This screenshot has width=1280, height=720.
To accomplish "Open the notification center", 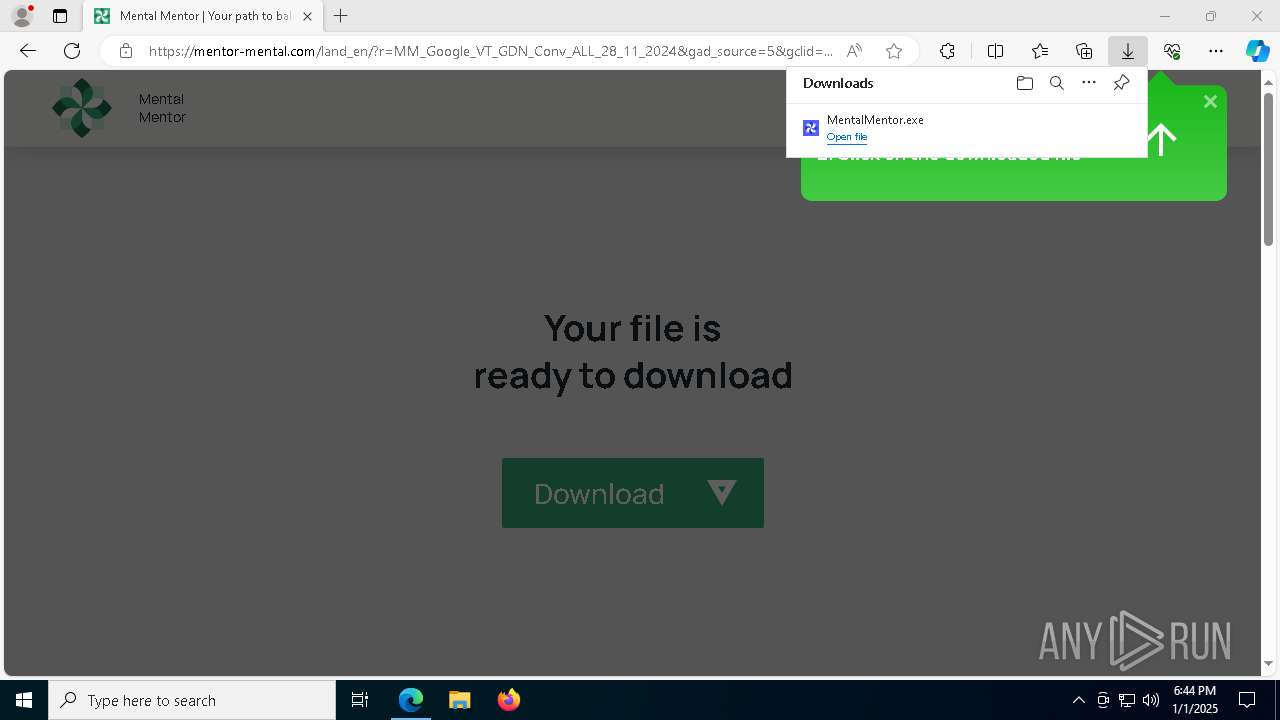I will point(1247,700).
